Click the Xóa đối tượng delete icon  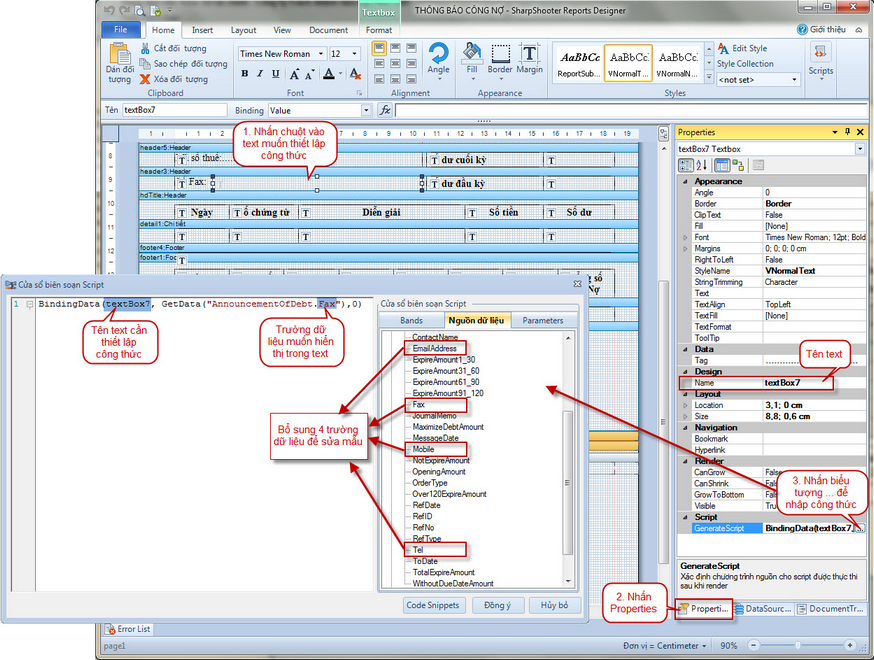click(145, 79)
